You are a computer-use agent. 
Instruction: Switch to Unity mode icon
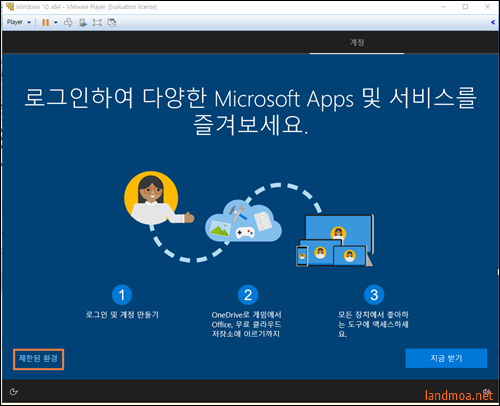112,22
